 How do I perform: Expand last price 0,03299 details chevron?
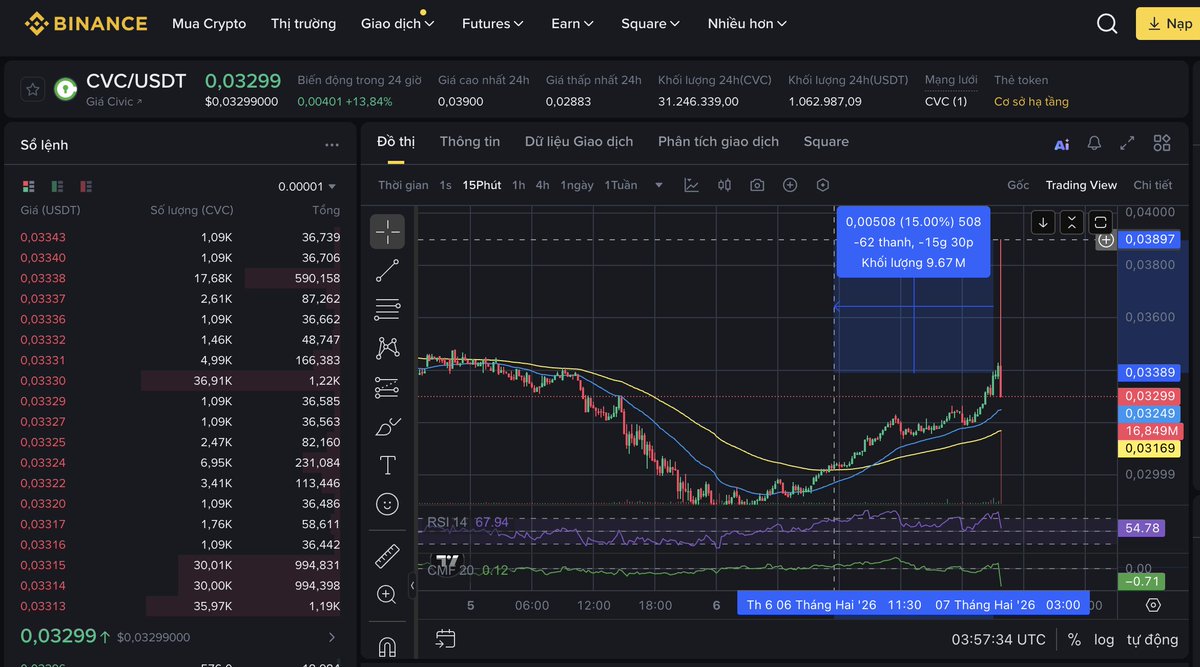pos(332,637)
